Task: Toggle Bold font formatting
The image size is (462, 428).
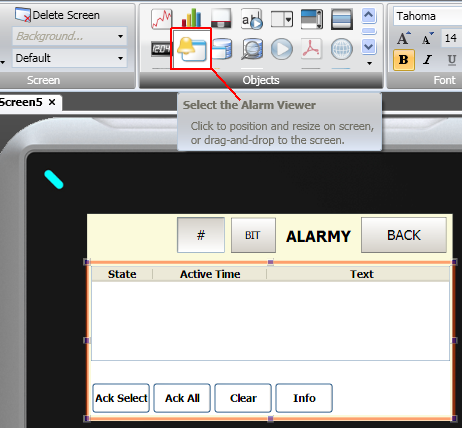Action: [404, 60]
